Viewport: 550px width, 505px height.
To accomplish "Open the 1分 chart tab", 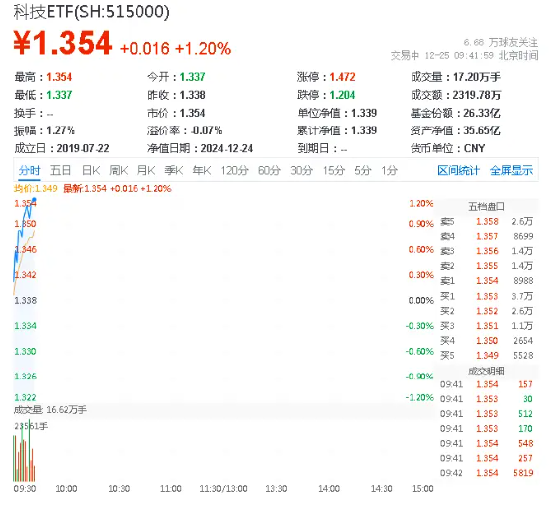I will point(389,171).
